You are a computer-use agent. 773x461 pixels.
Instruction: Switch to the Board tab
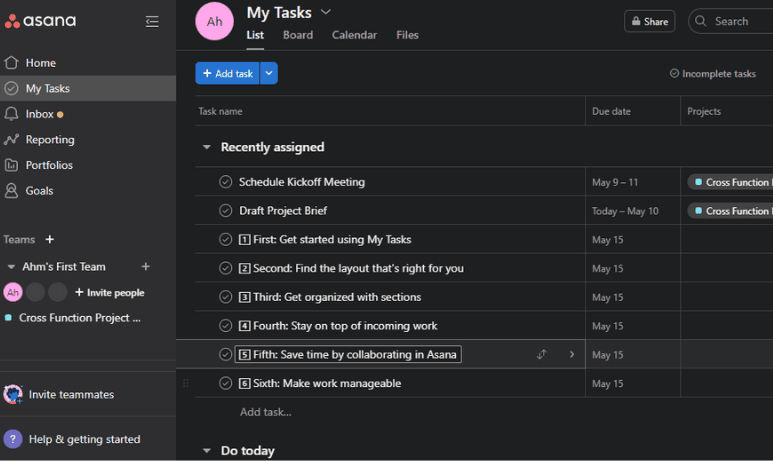[x=298, y=35]
